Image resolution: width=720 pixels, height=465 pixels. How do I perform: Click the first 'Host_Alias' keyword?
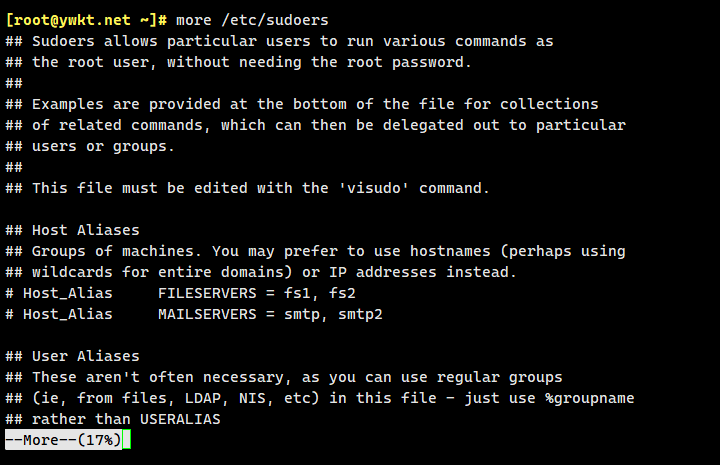[x=69, y=293]
